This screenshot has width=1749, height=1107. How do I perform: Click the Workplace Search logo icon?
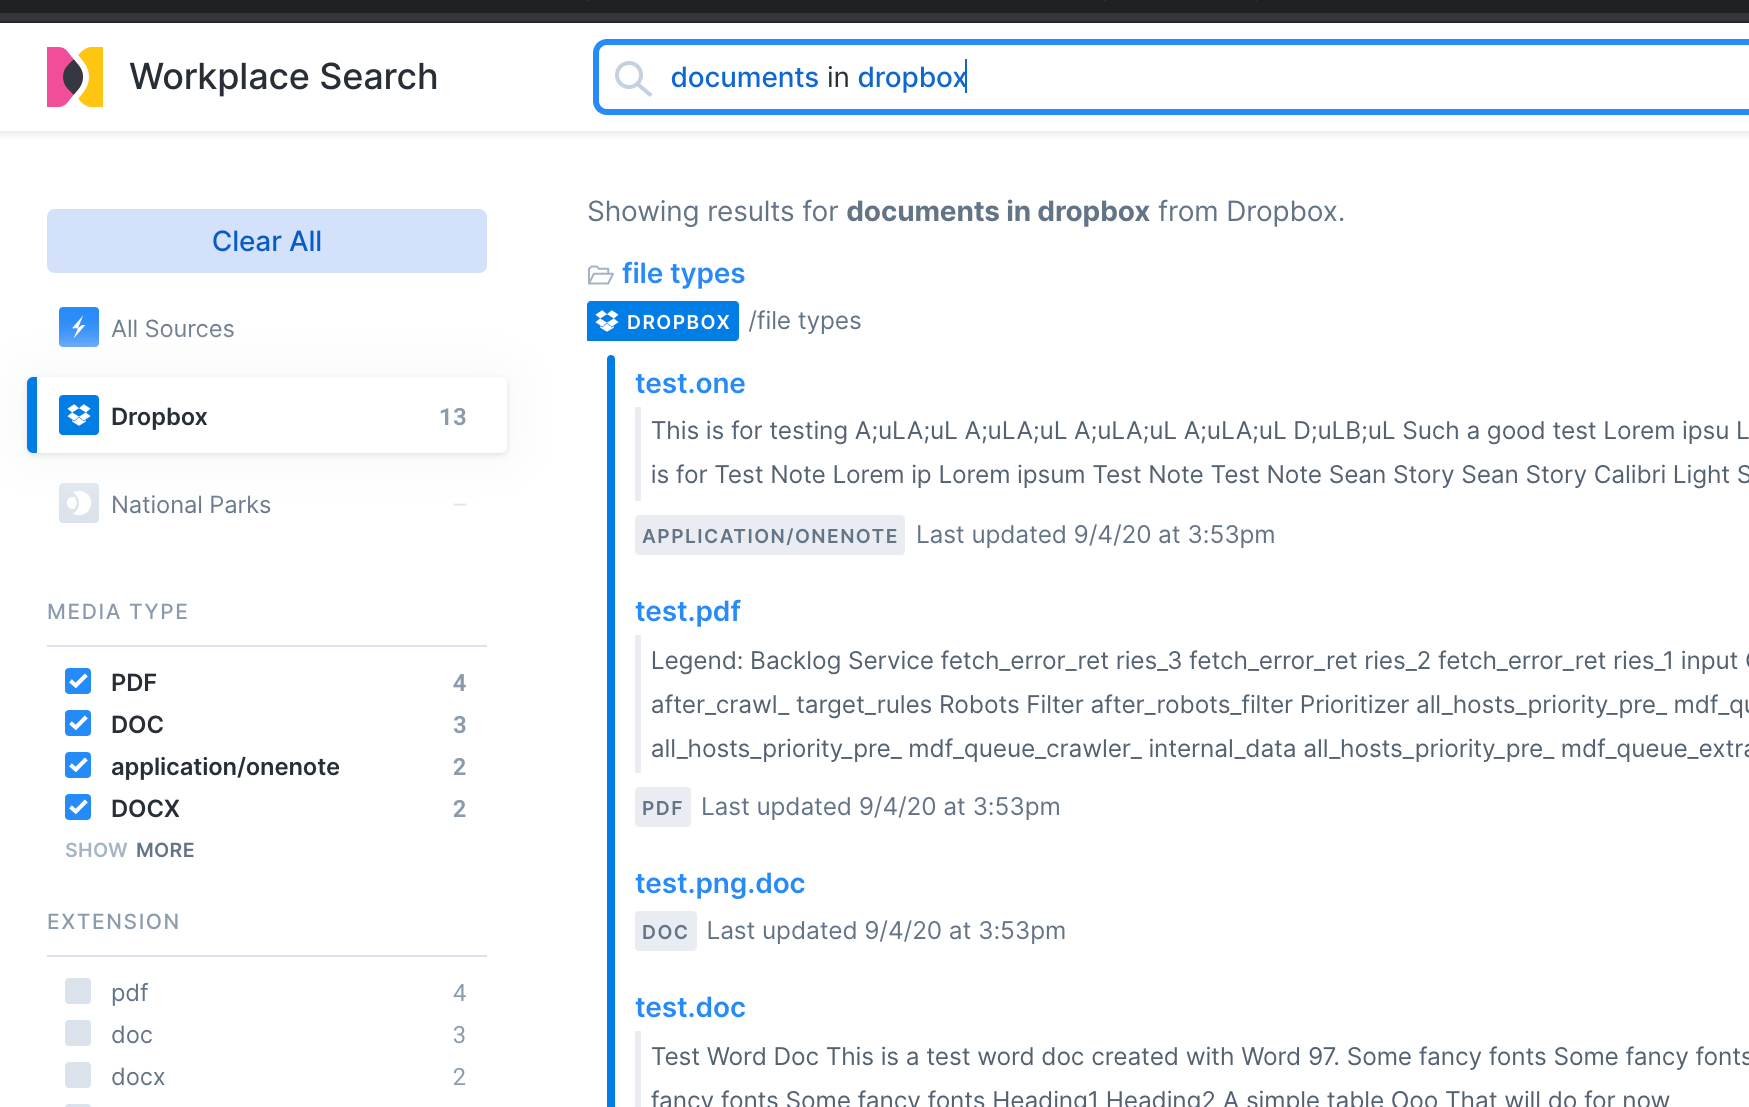coord(75,77)
